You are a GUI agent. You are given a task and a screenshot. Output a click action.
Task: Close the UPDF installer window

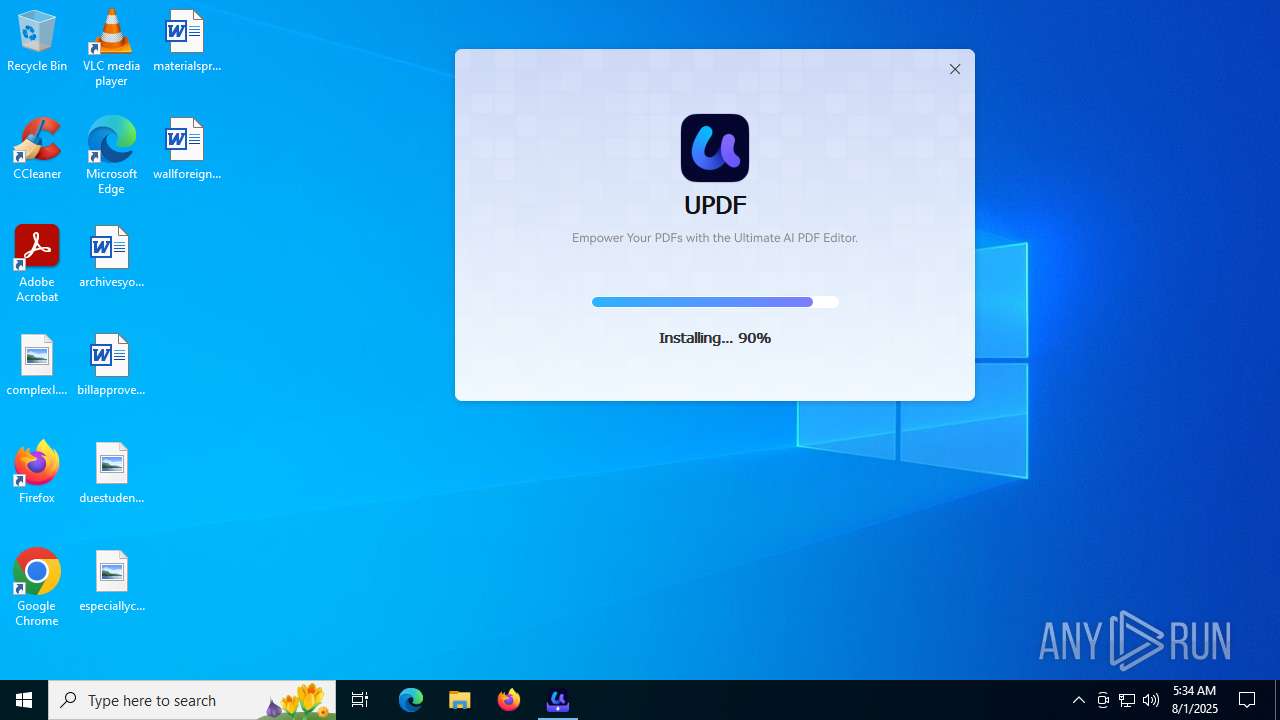tap(955, 69)
